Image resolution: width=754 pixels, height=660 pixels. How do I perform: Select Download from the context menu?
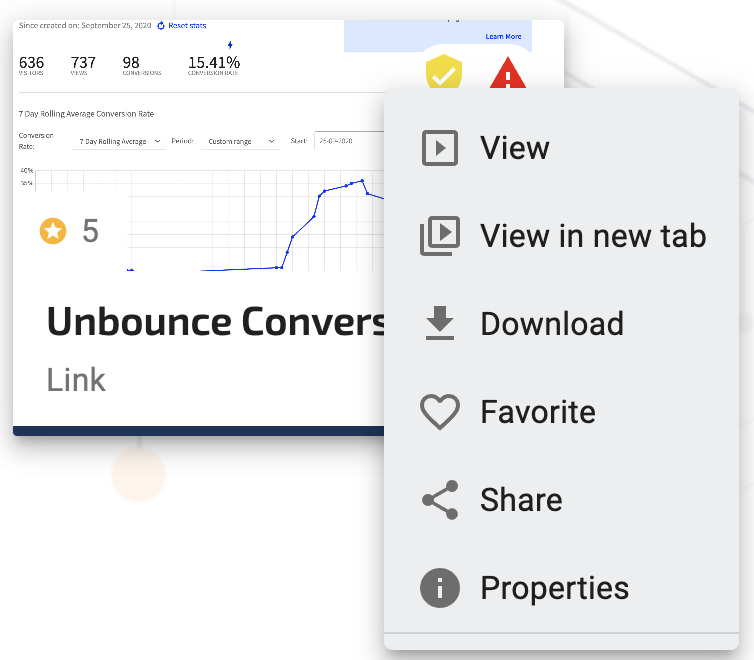pyautogui.click(x=561, y=324)
